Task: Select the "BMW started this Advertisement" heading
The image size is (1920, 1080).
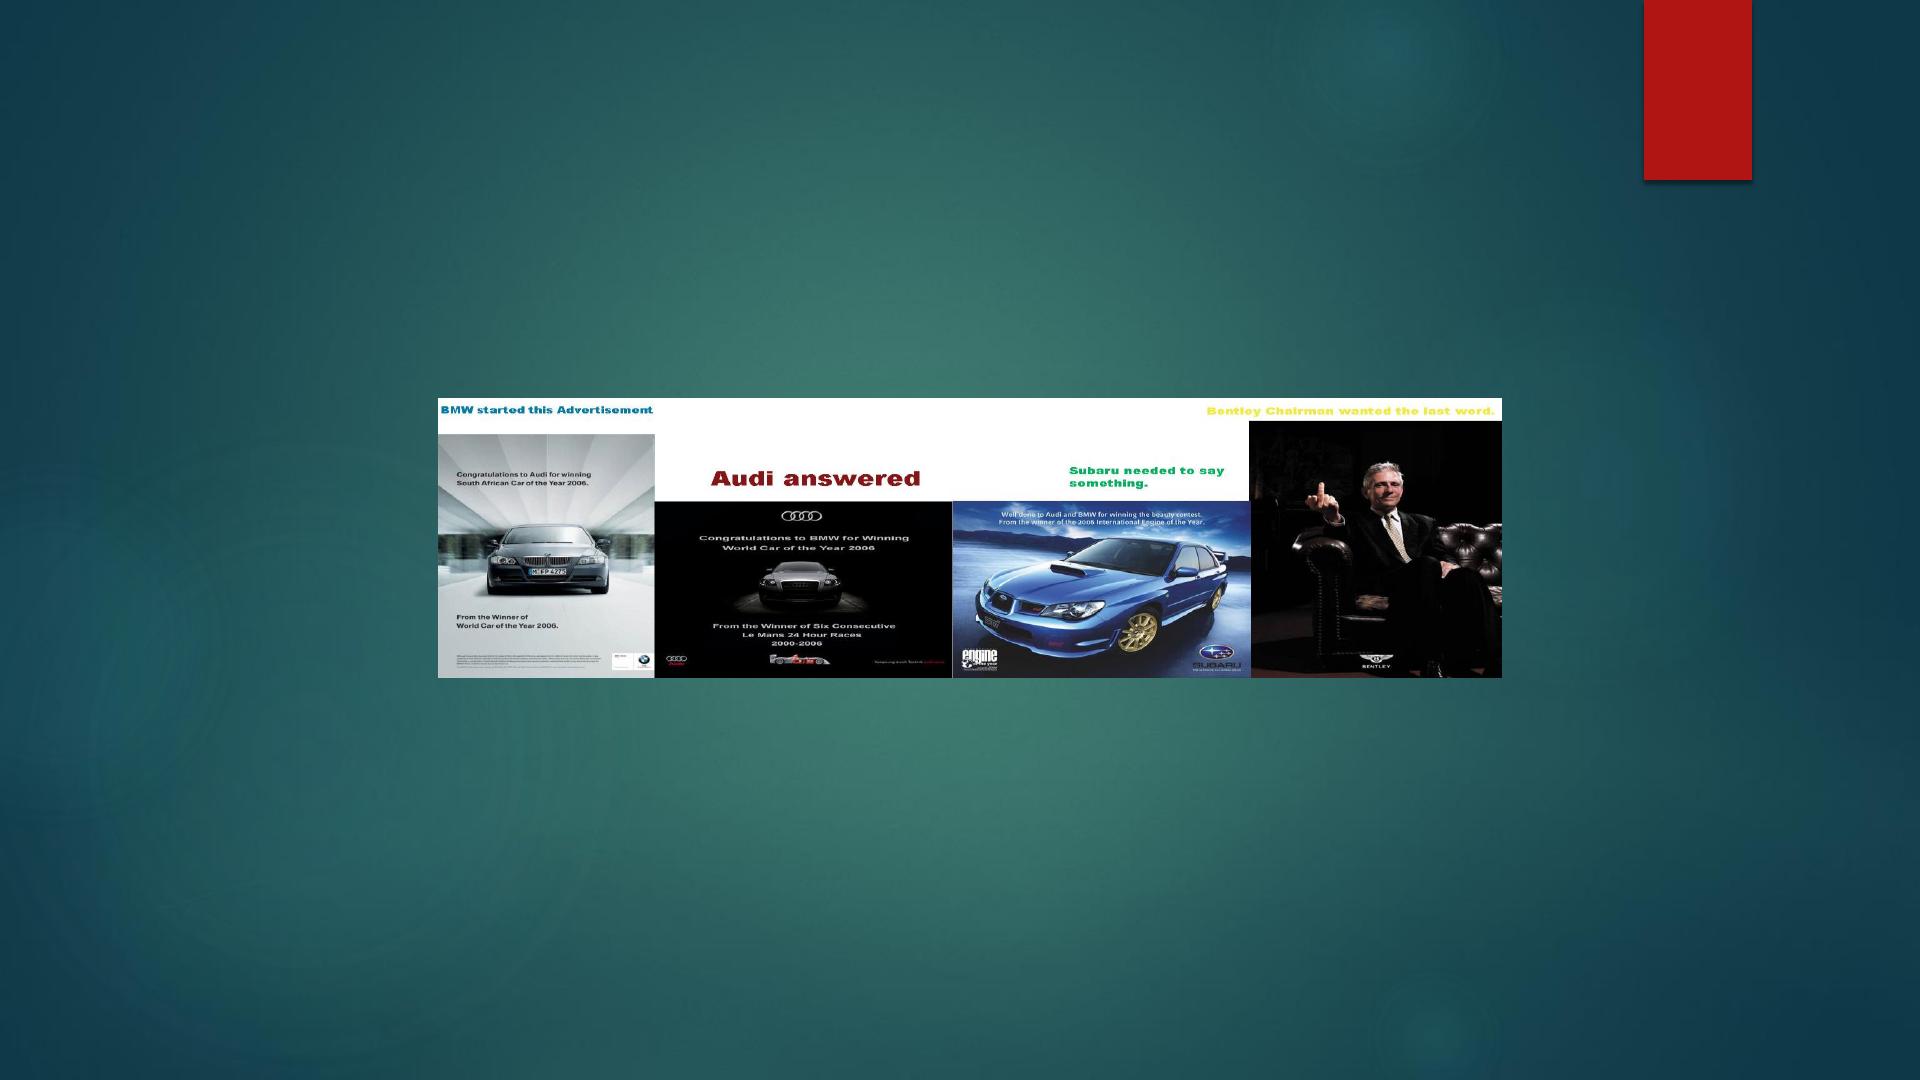Action: 547,410
